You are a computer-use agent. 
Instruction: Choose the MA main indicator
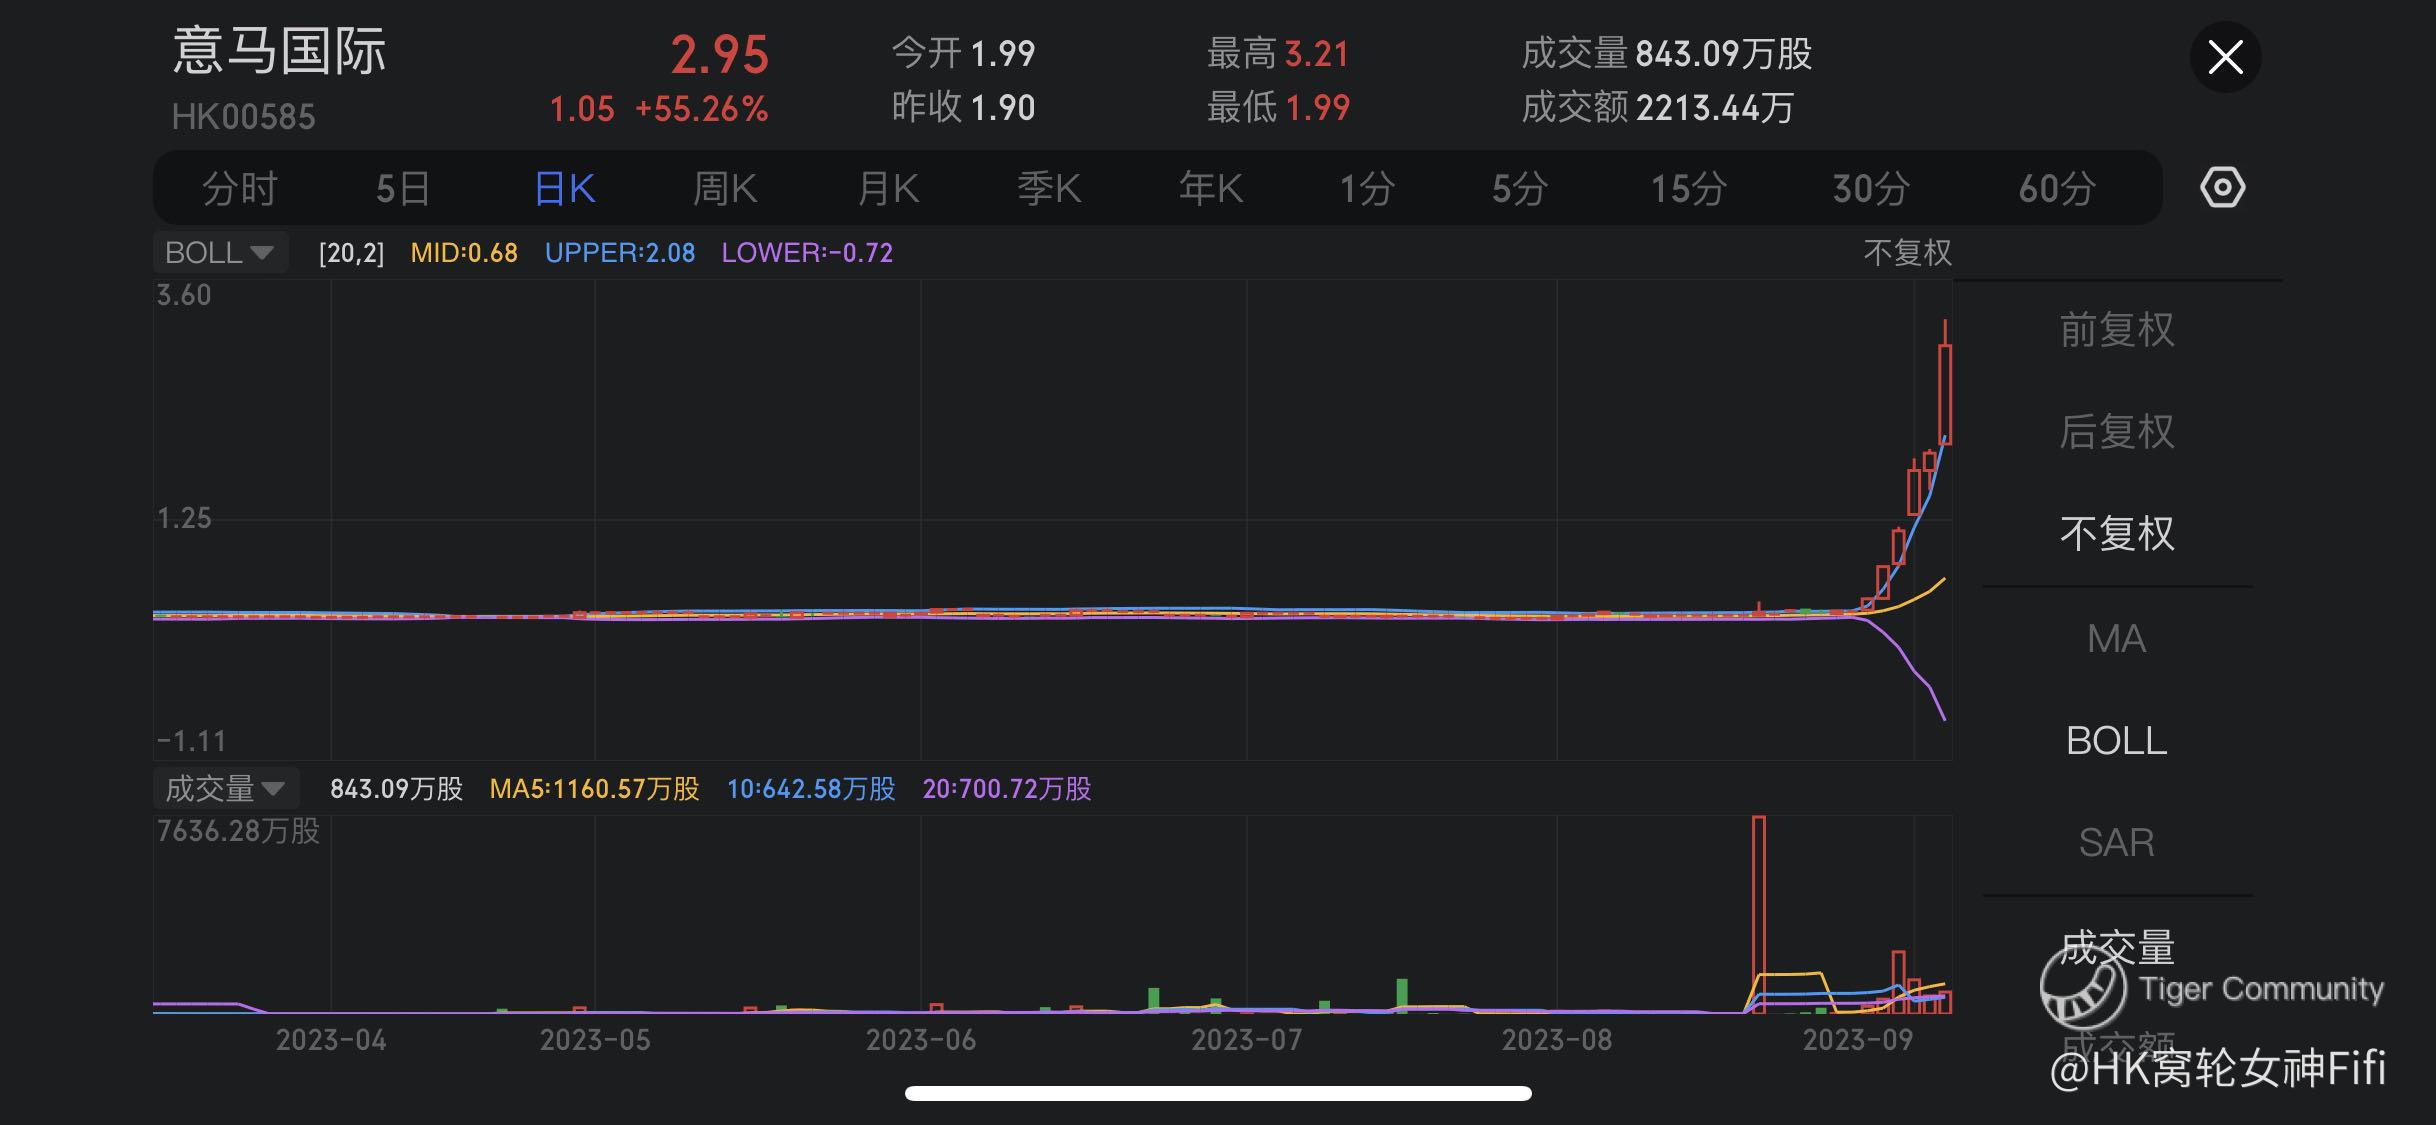pyautogui.click(x=2116, y=639)
